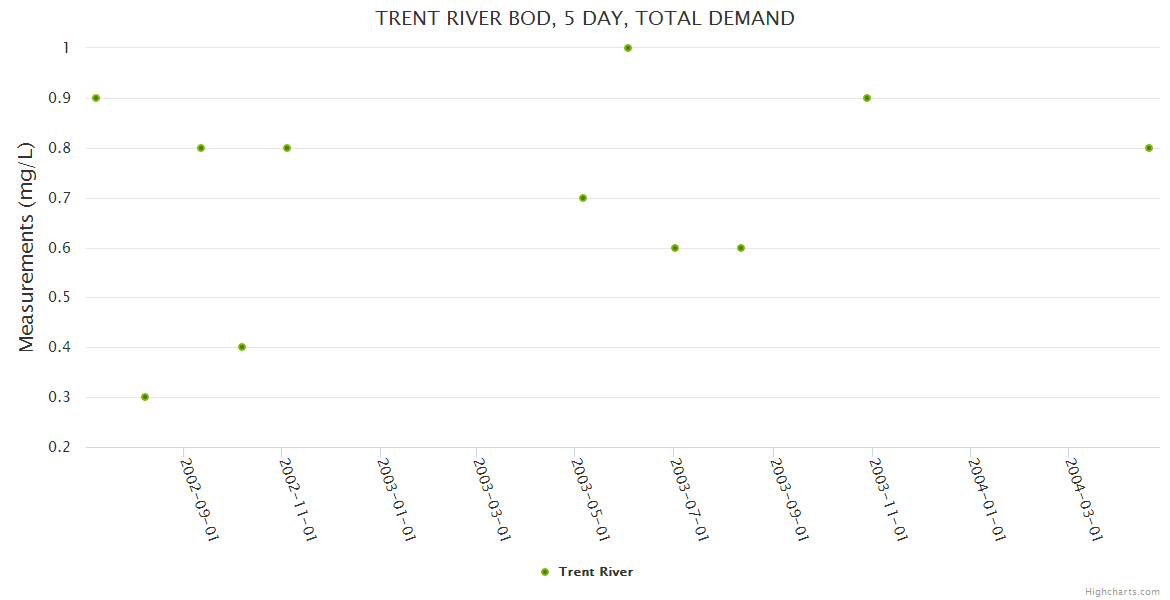Click the 0.8 point nearest 2002-11-01

tap(287, 148)
